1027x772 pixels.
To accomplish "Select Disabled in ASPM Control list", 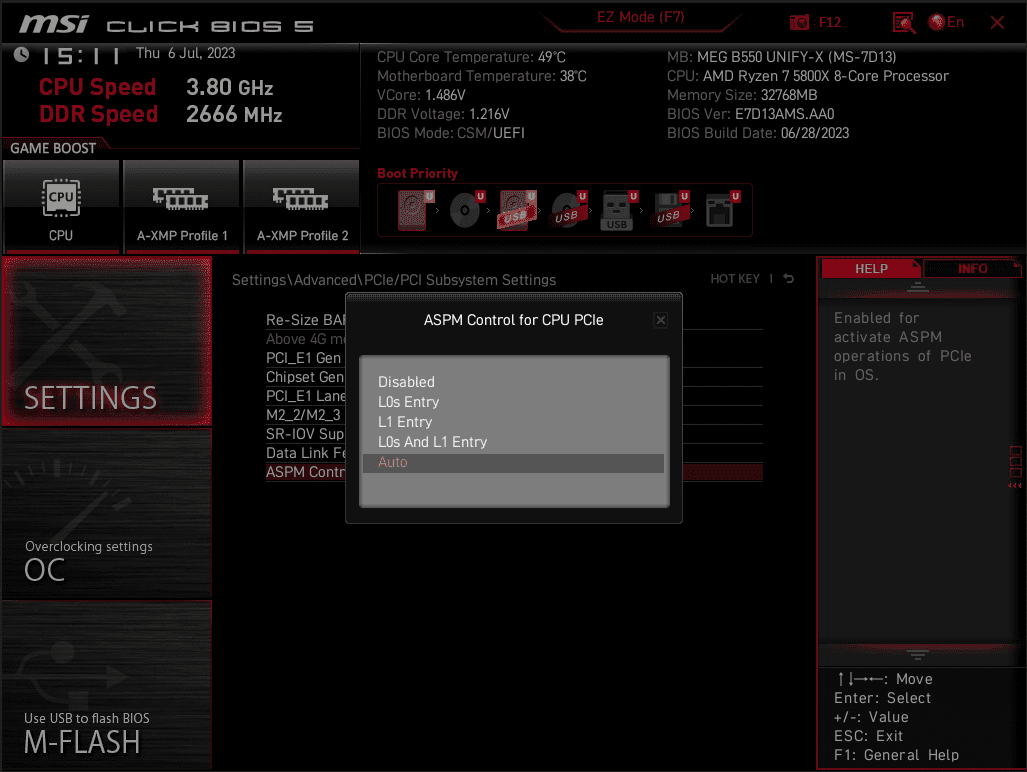I will click(x=513, y=382).
